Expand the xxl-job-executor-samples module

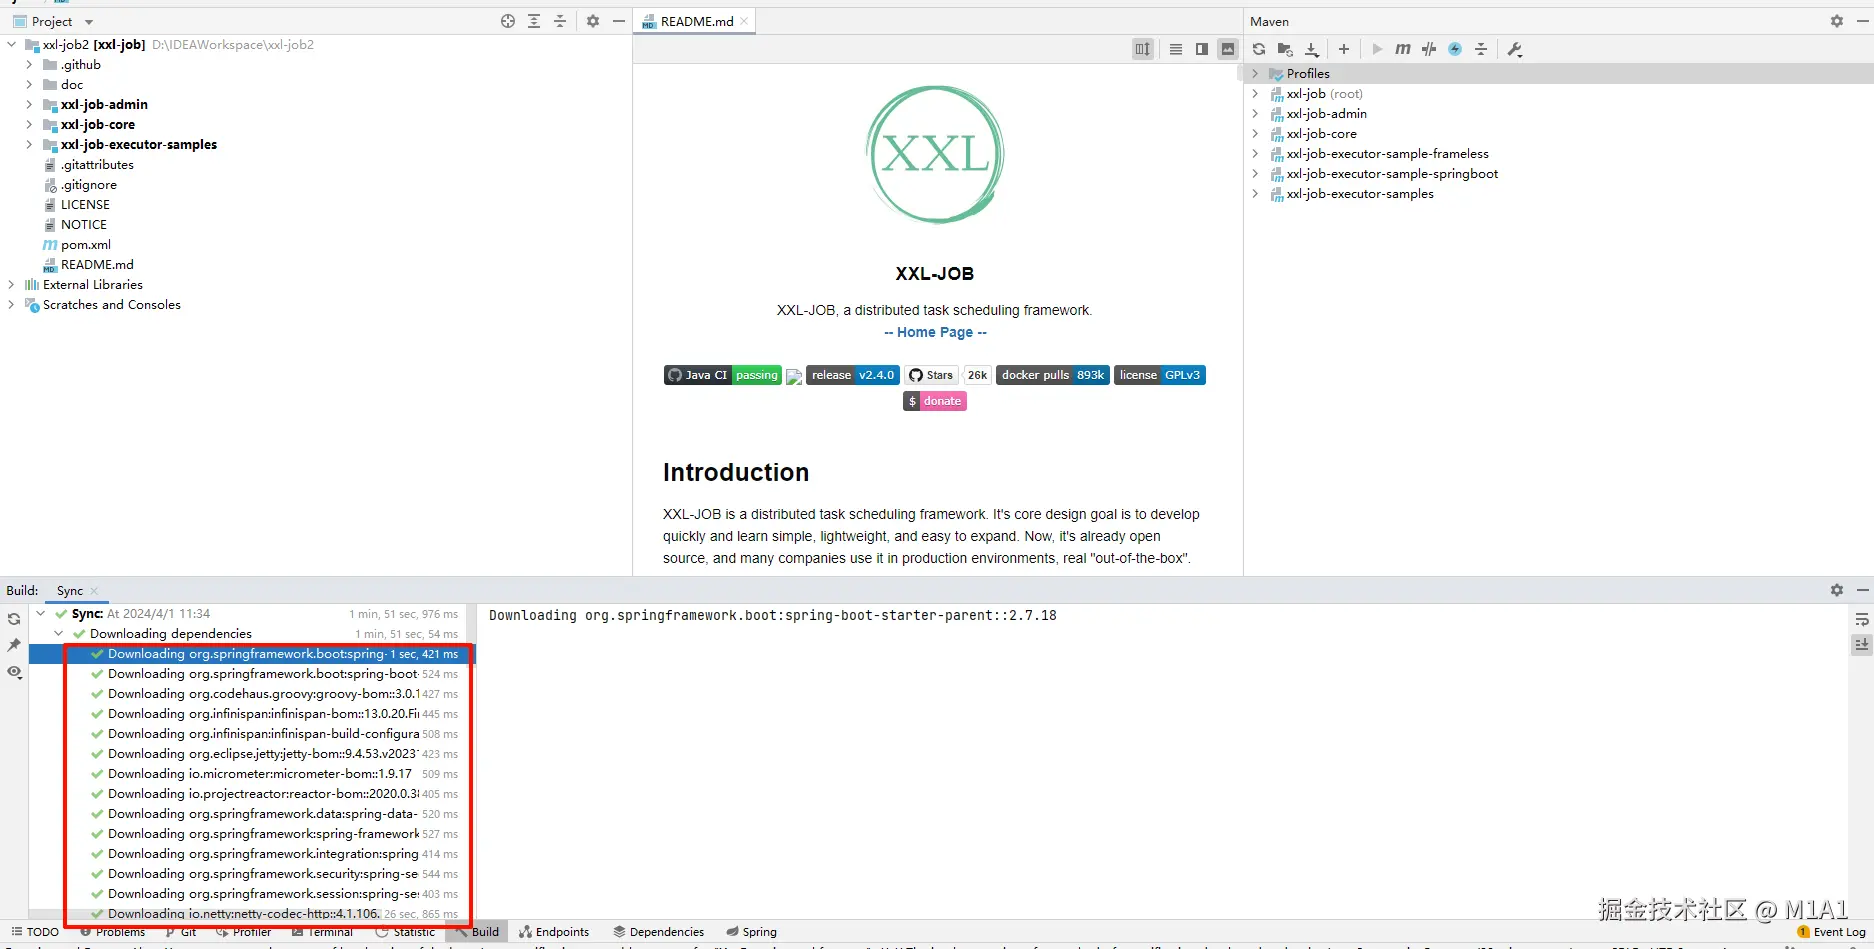pyautogui.click(x=29, y=145)
